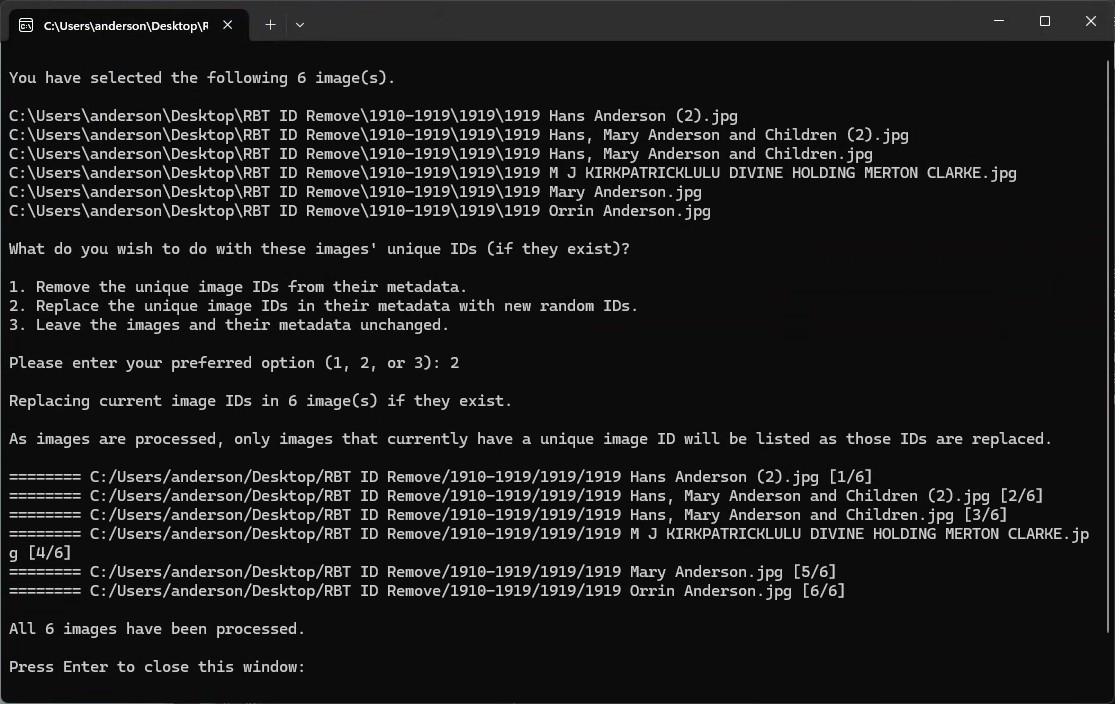
Task: Expand the new tab profile dropdown
Action: [x=299, y=25]
